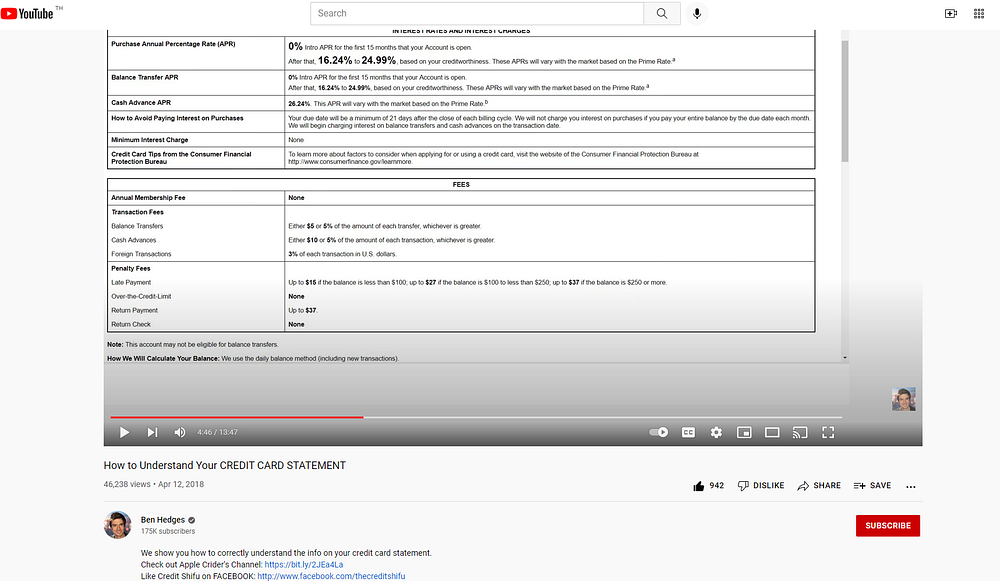This screenshot has height=581, width=1000.
Task: Open the more actions ellipsis menu
Action: click(911, 486)
